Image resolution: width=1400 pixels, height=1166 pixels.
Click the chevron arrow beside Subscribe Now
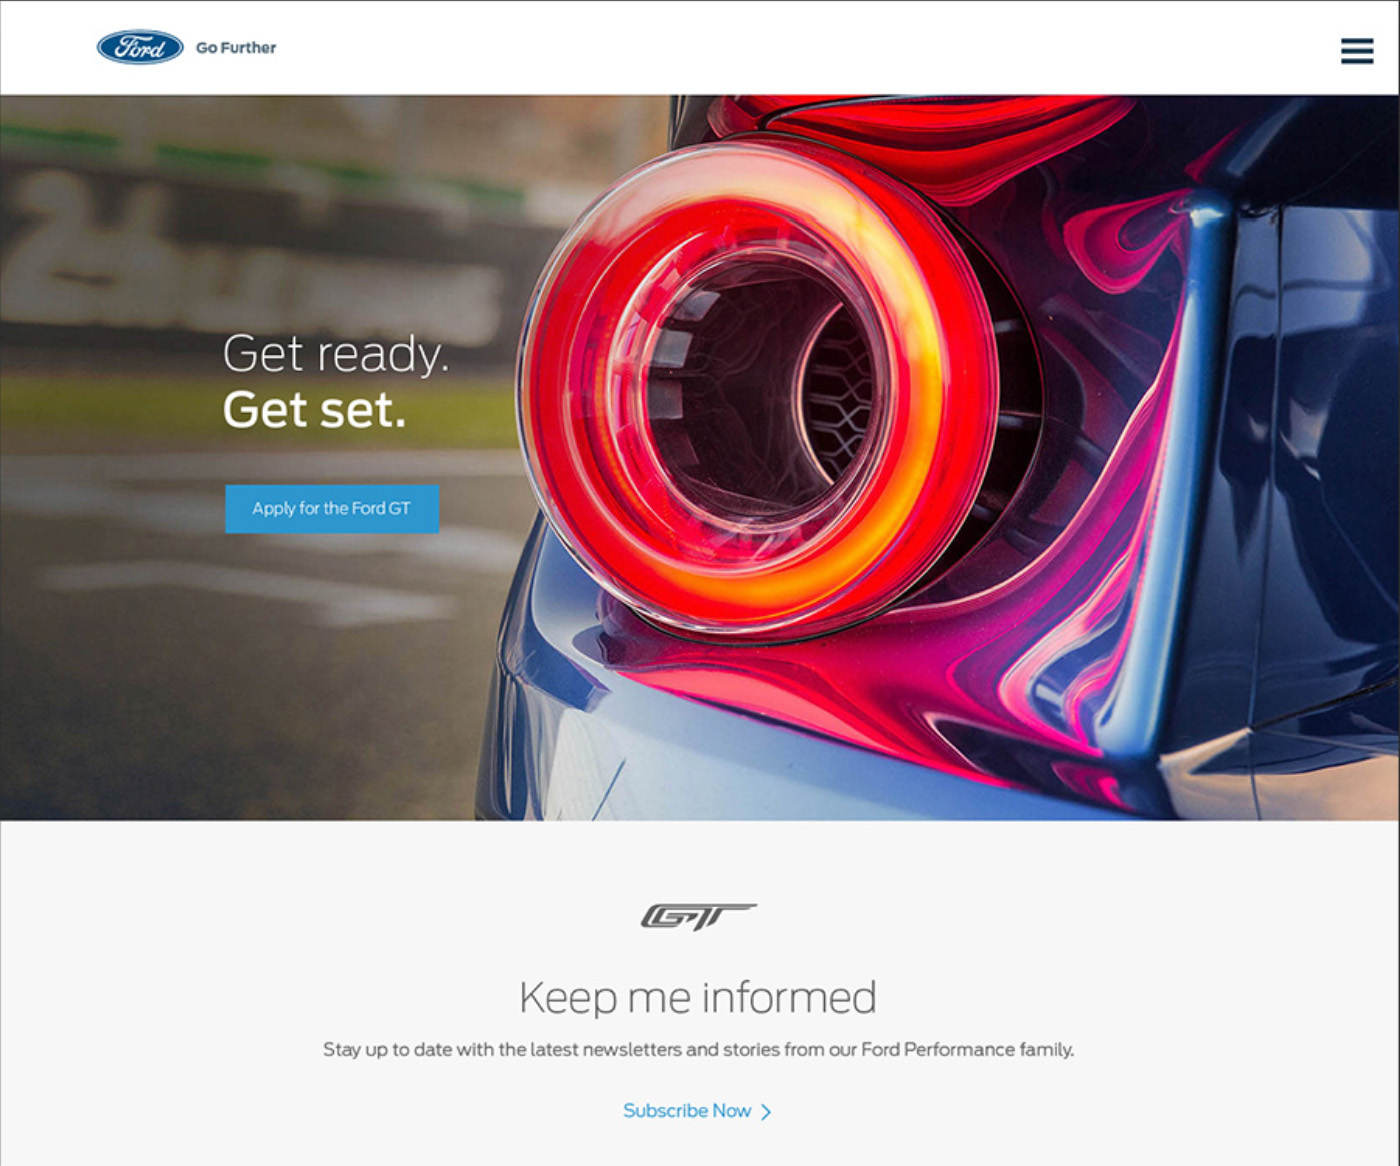(766, 1112)
